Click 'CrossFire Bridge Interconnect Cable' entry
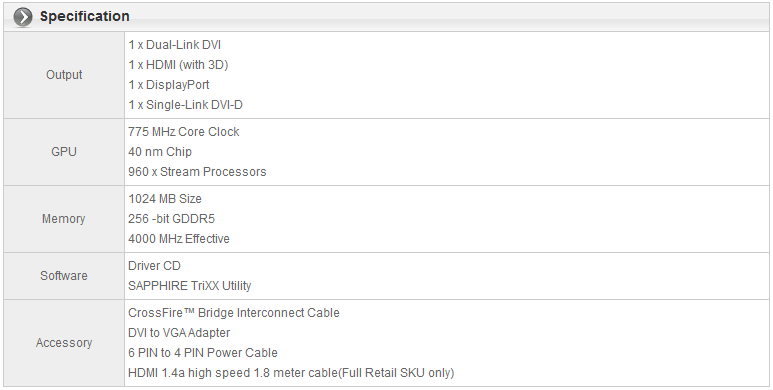Image resolution: width=773 pixels, height=390 pixels. point(234,313)
